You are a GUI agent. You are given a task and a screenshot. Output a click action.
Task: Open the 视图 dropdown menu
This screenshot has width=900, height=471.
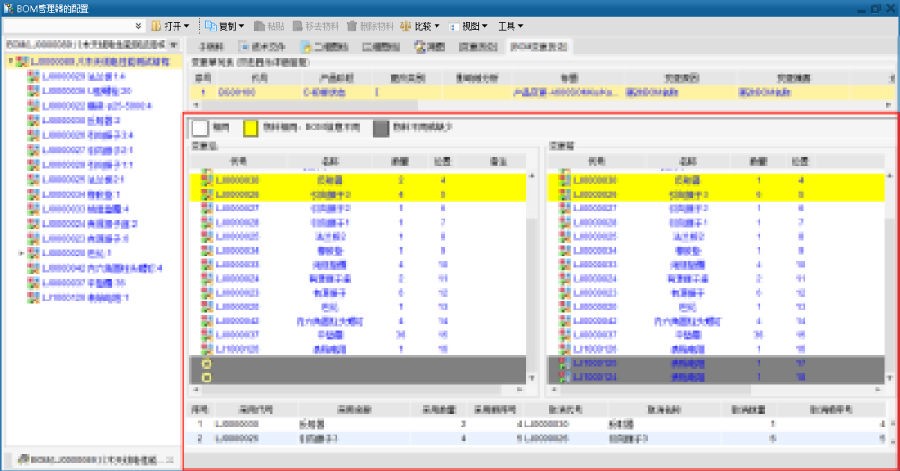click(x=472, y=25)
